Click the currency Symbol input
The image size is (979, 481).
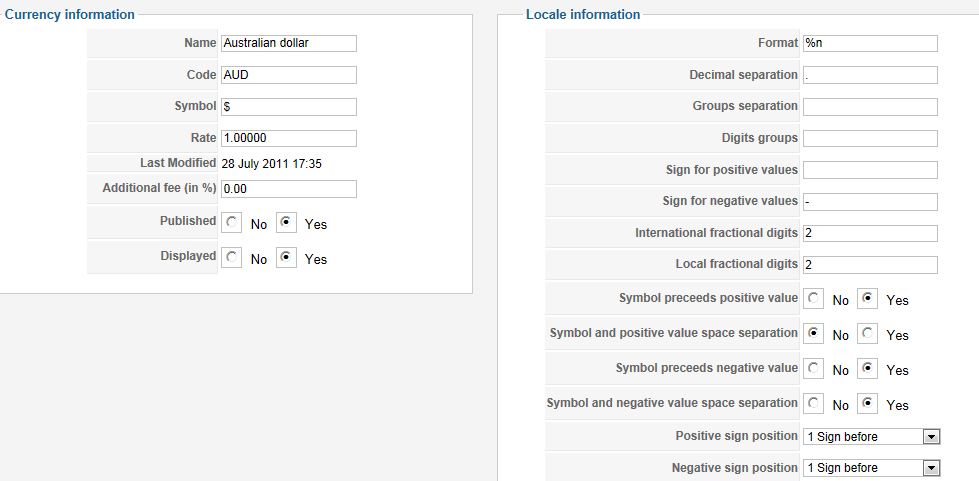click(x=288, y=106)
